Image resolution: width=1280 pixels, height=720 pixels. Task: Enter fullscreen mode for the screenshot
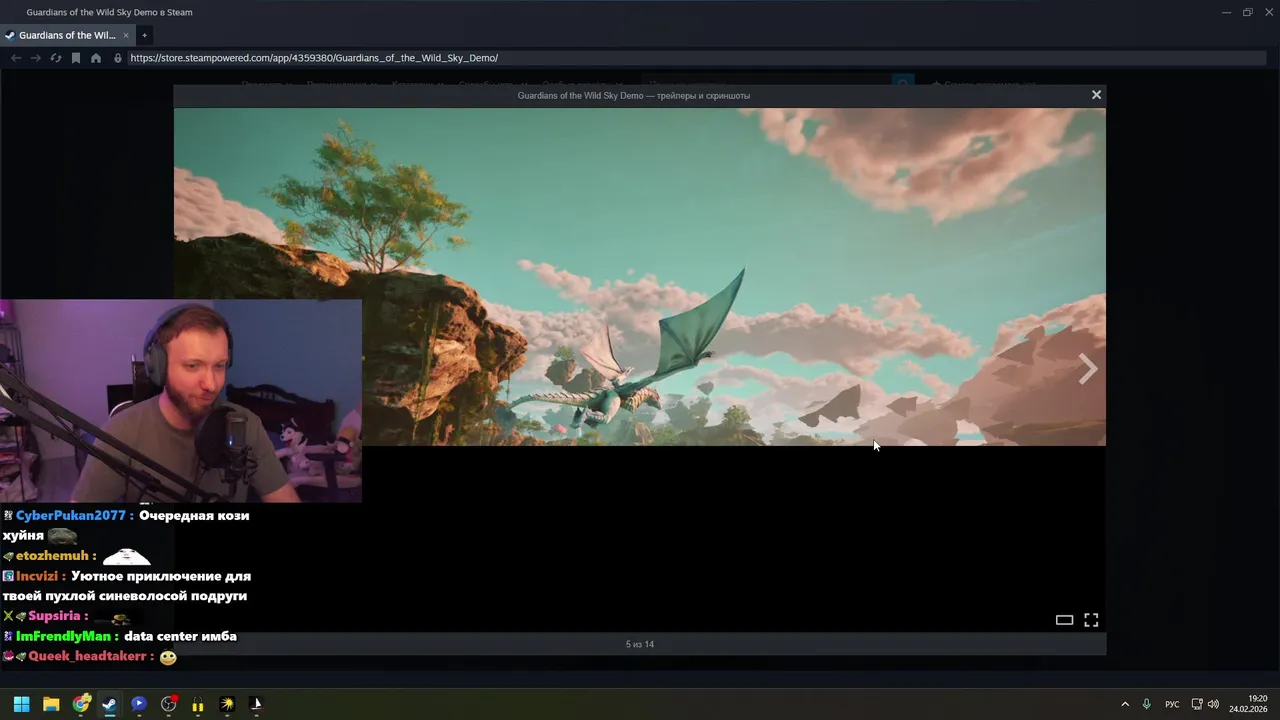click(1091, 620)
